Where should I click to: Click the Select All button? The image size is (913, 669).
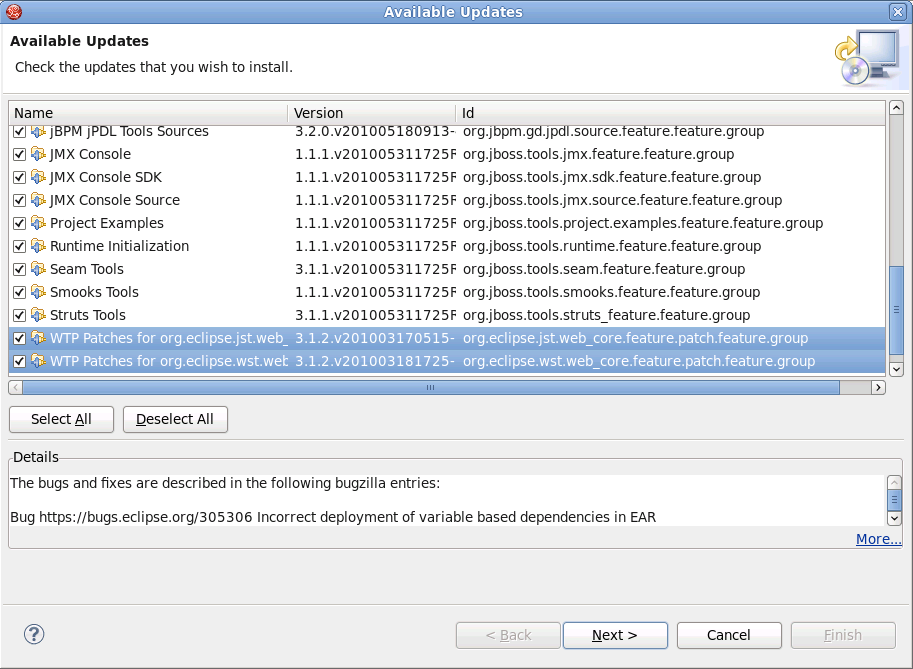(x=61, y=419)
